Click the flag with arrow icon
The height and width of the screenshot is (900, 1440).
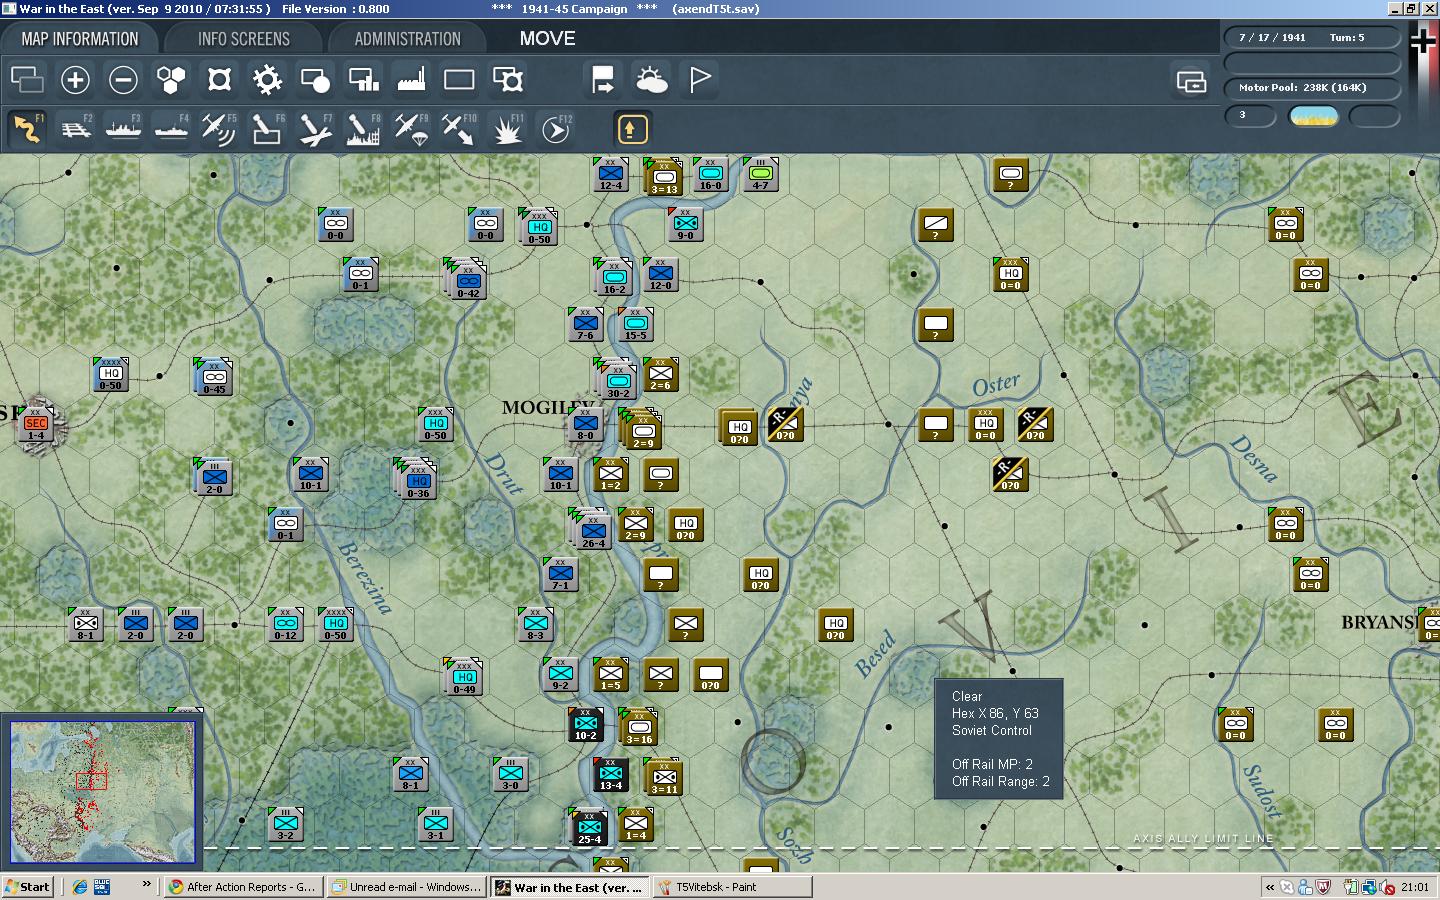coord(603,79)
